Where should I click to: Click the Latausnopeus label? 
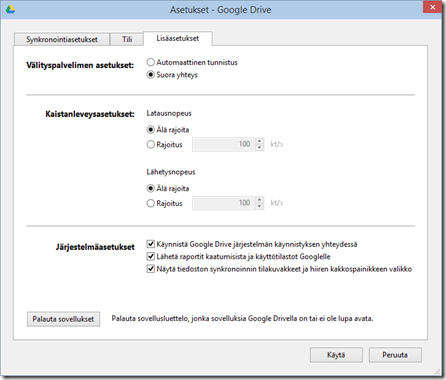(169, 113)
